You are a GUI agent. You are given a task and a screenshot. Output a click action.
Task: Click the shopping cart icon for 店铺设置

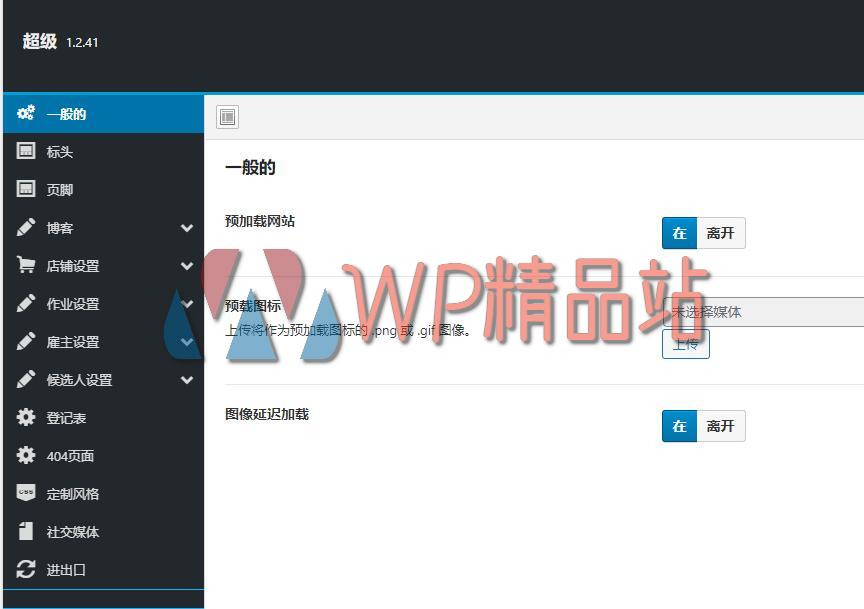click(26, 265)
